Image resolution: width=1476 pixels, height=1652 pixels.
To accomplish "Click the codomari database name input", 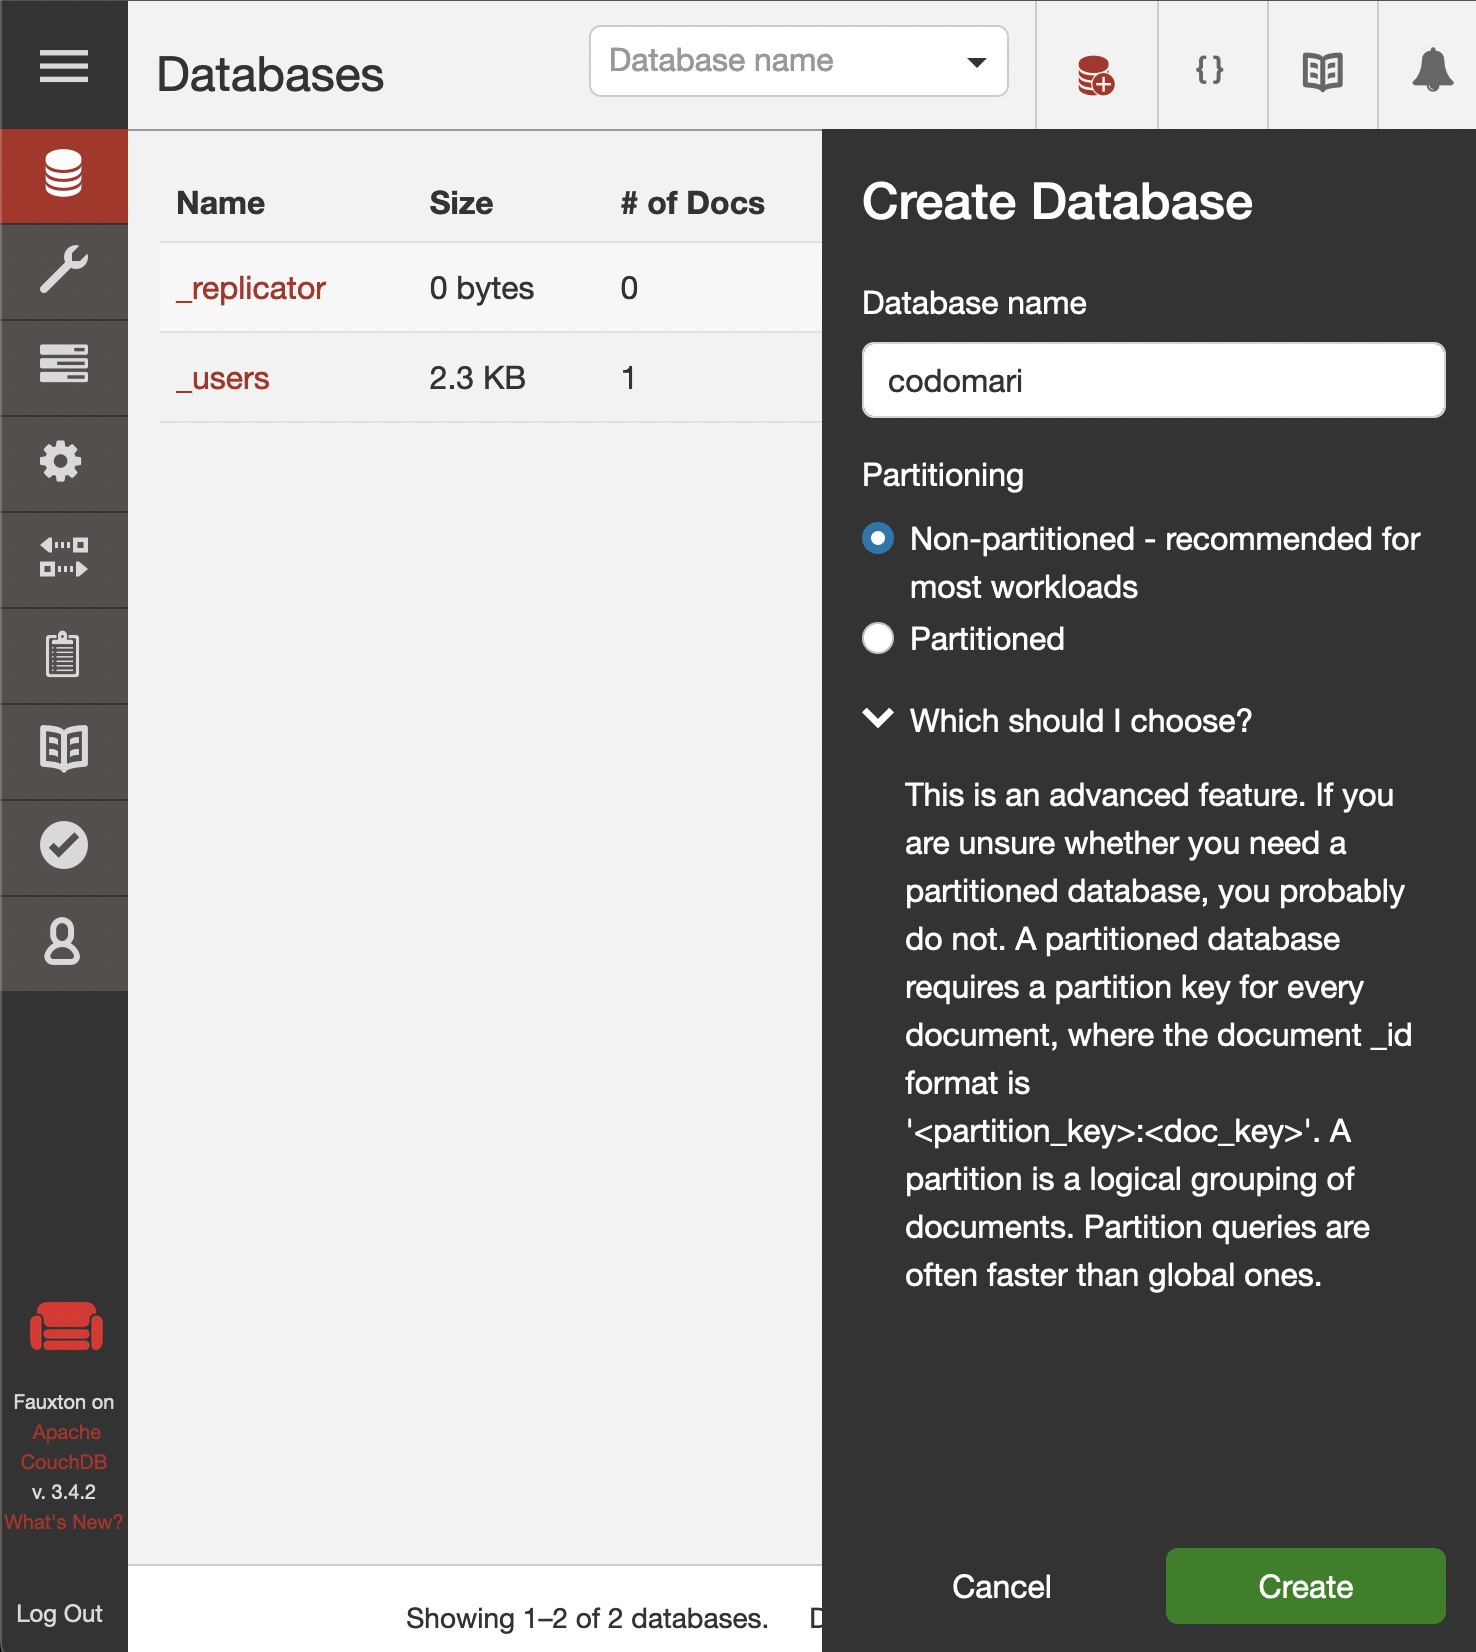I will pos(1153,380).
